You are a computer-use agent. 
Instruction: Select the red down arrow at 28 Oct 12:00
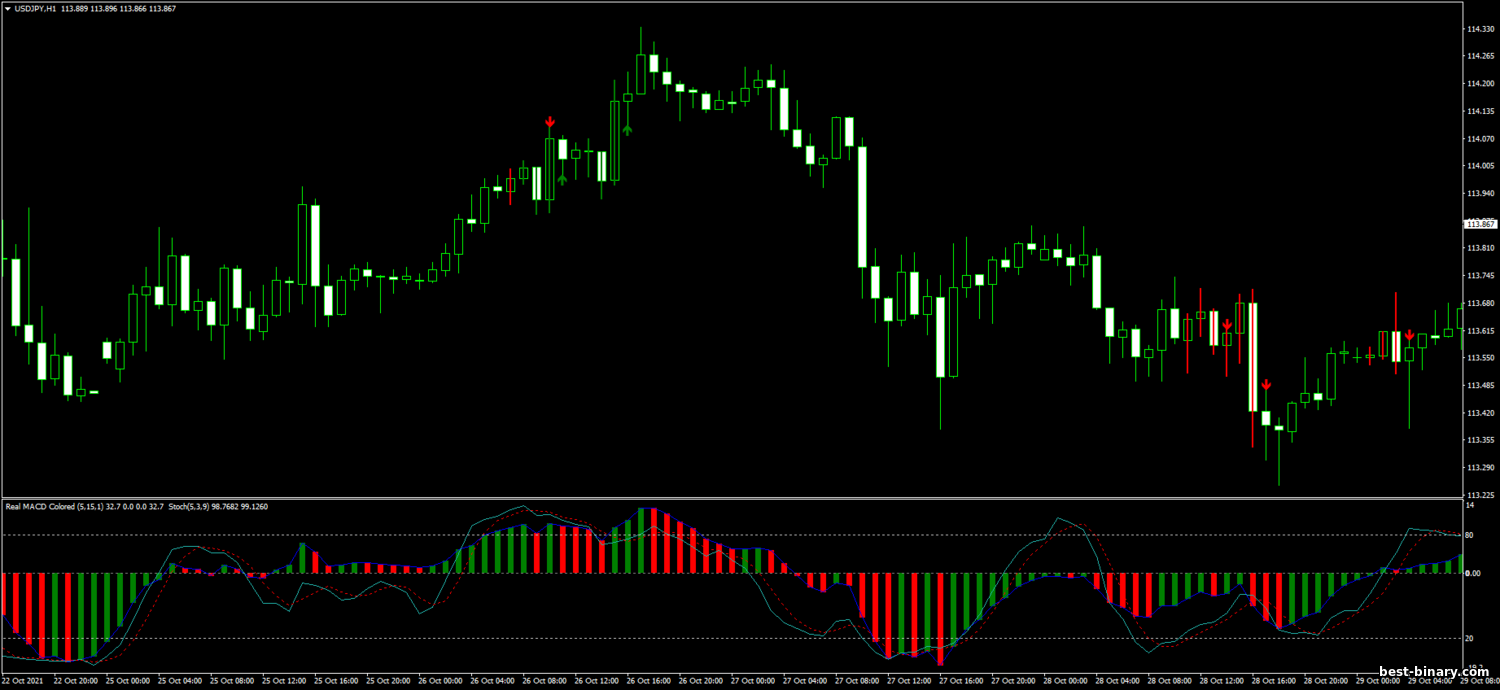(x=1227, y=326)
